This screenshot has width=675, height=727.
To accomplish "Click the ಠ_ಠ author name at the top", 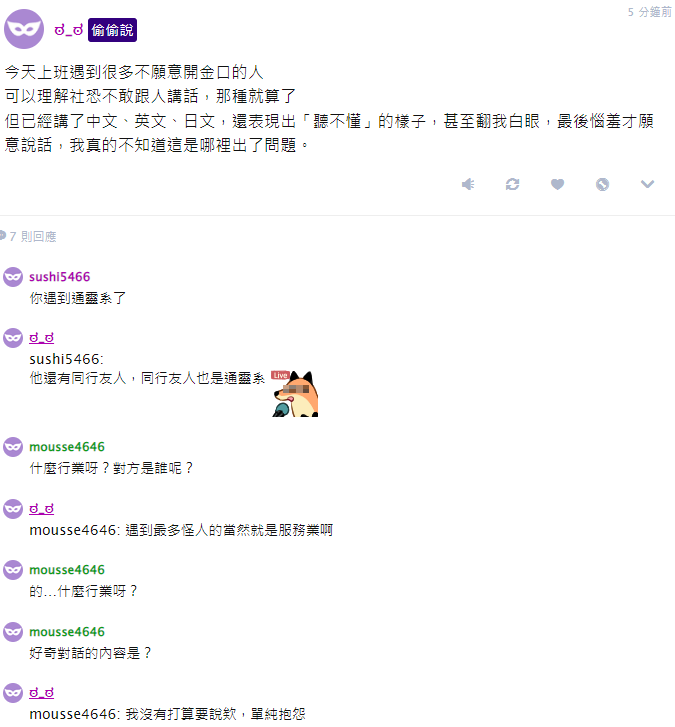I will point(69,30).
